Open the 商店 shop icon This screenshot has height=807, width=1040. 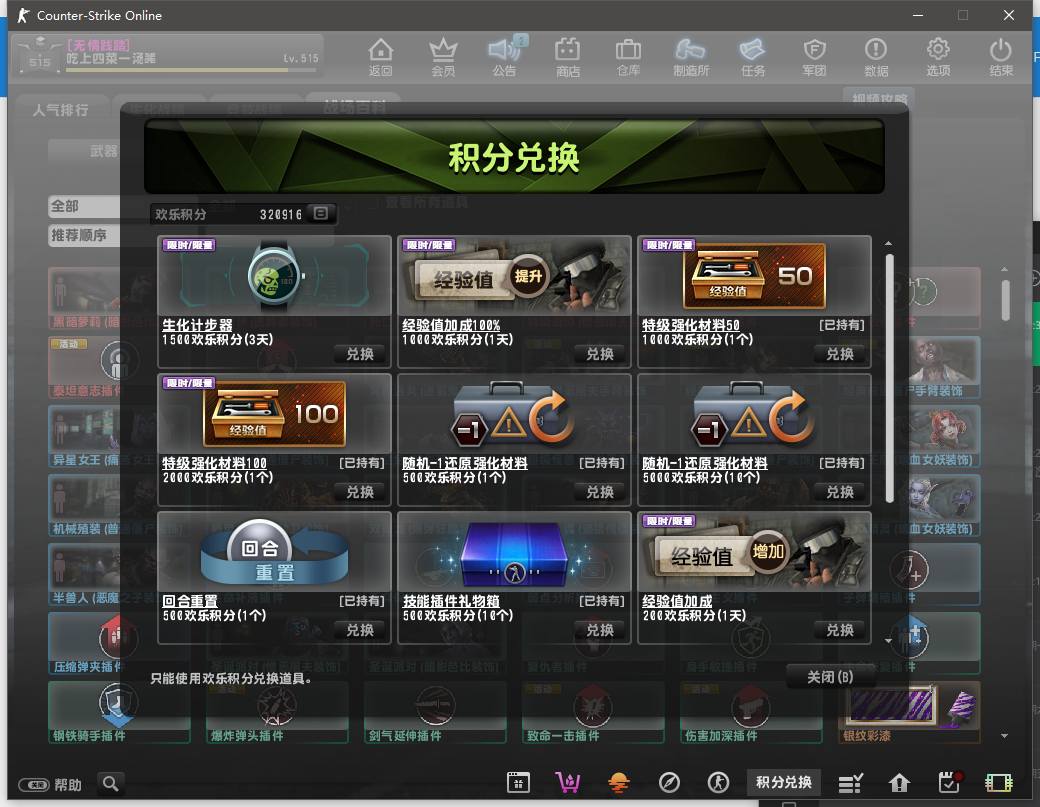pyautogui.click(x=568, y=56)
